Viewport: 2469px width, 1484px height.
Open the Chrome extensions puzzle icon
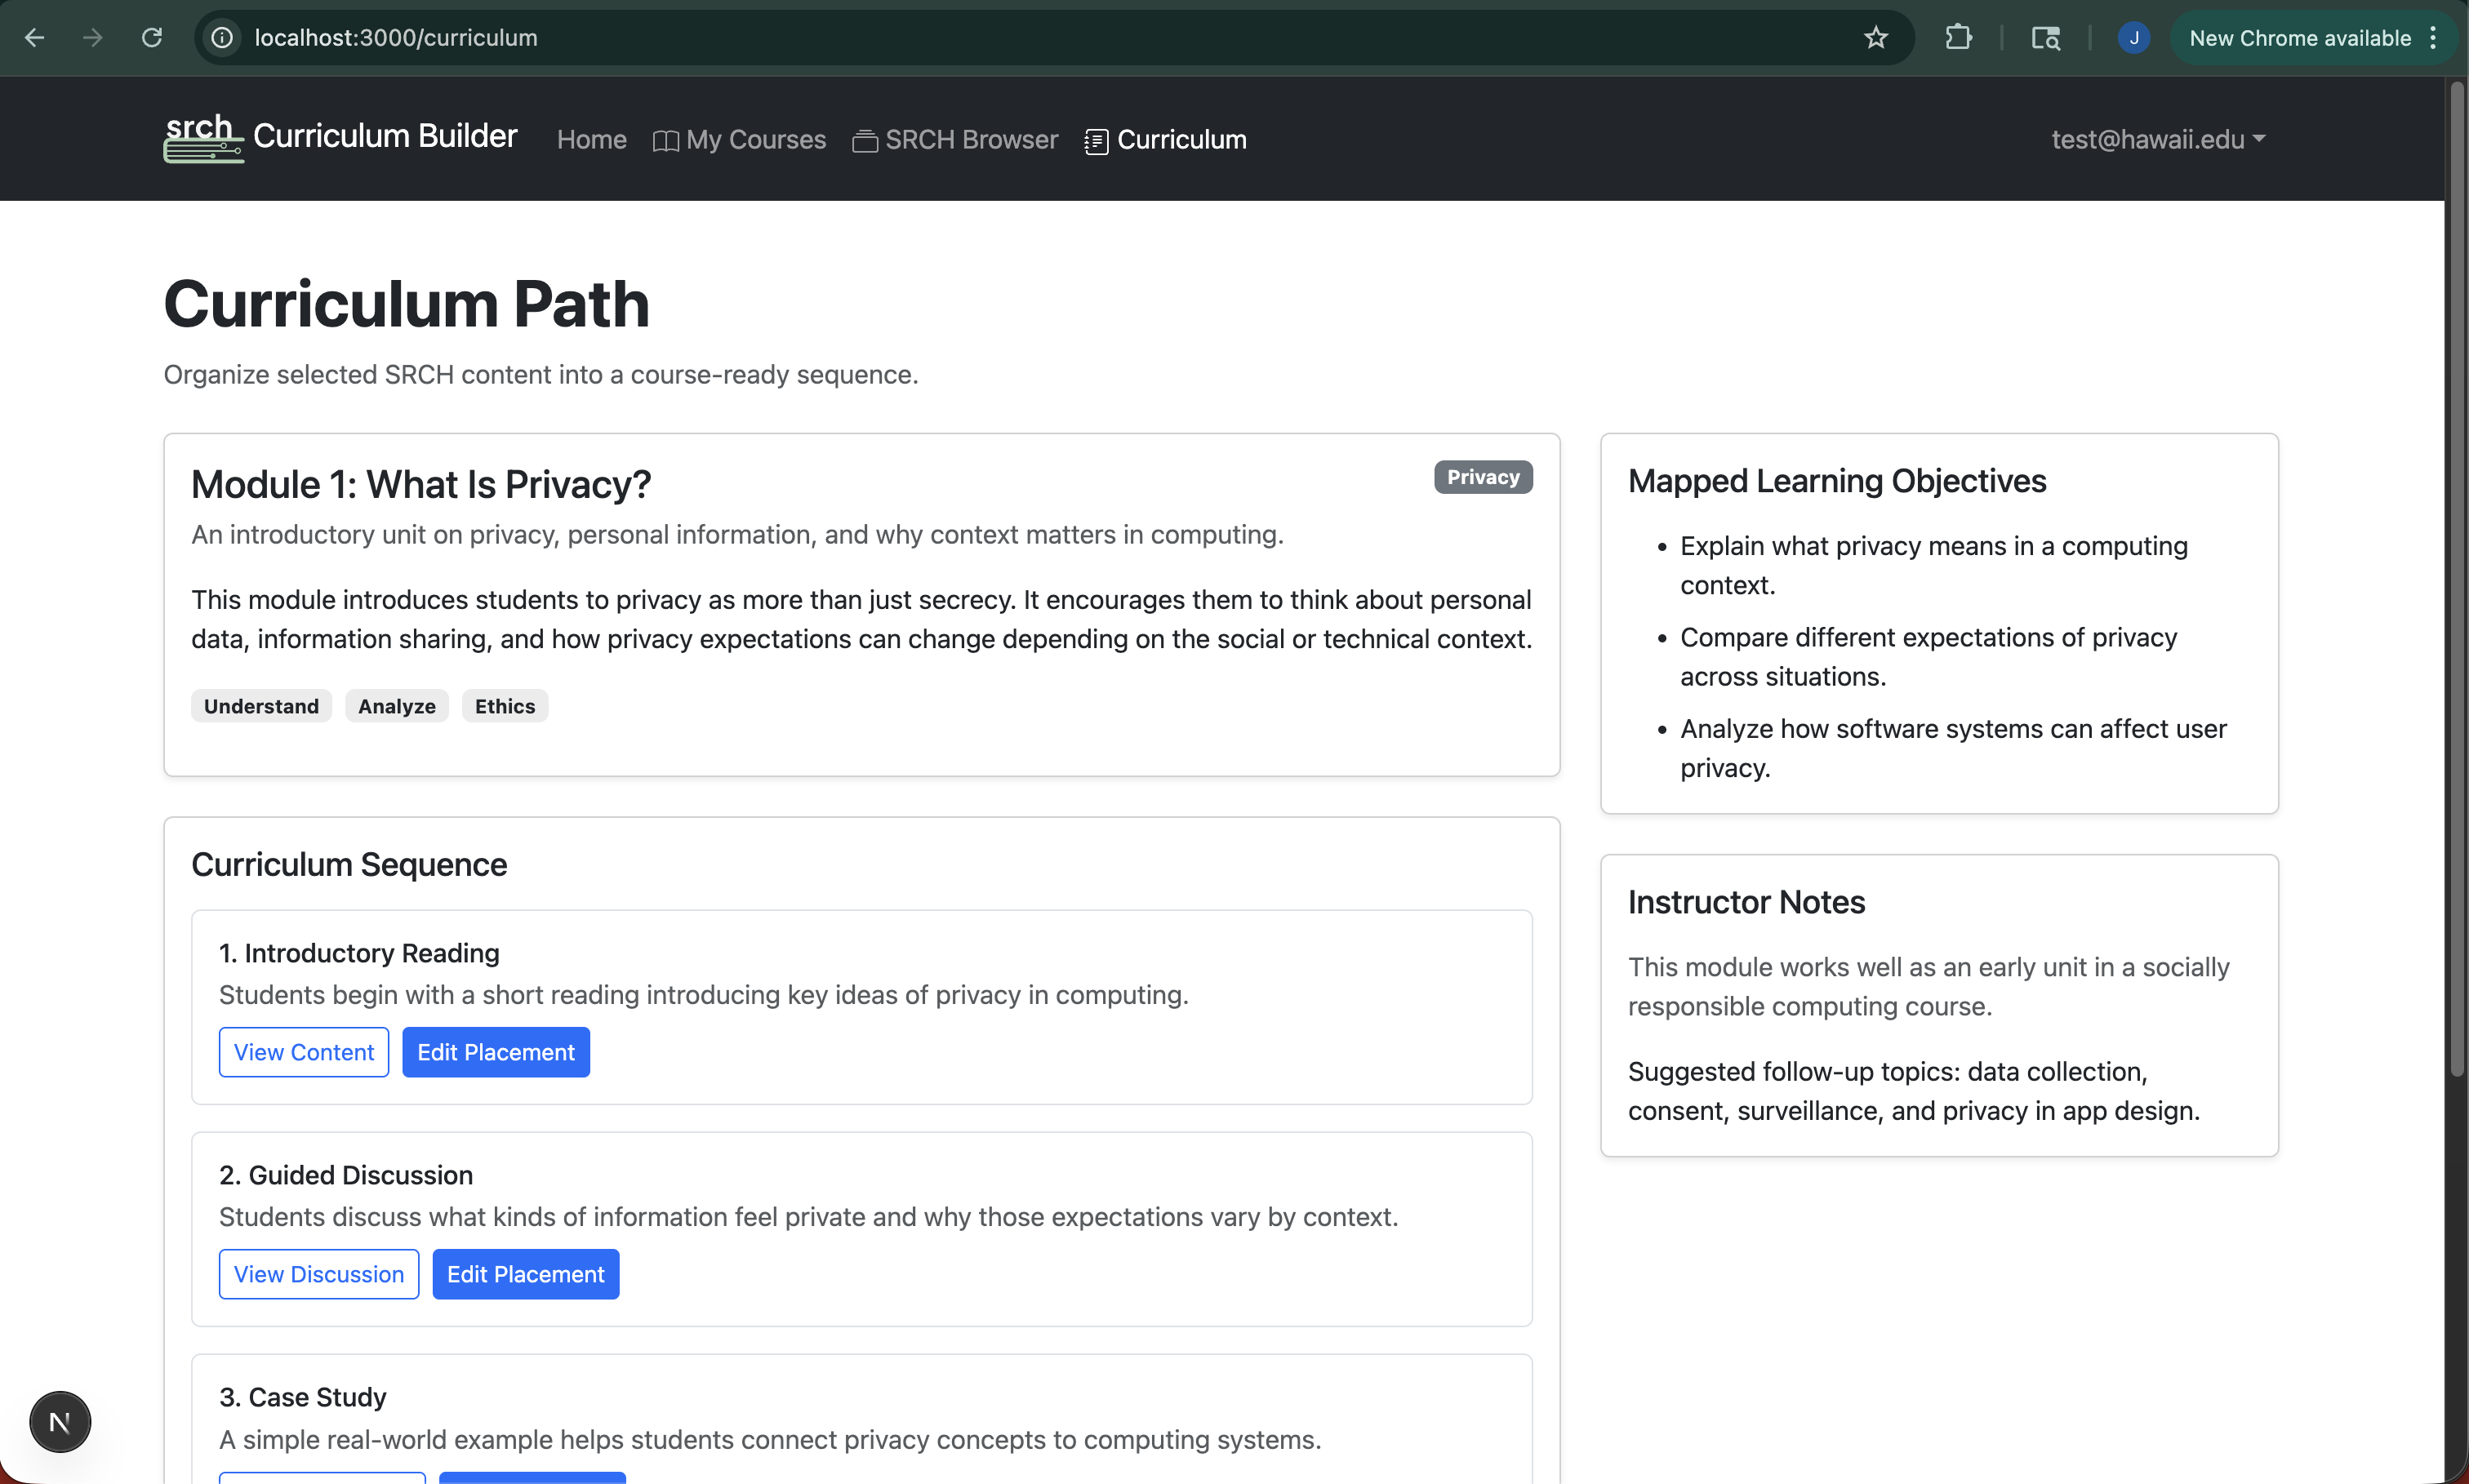point(1958,38)
